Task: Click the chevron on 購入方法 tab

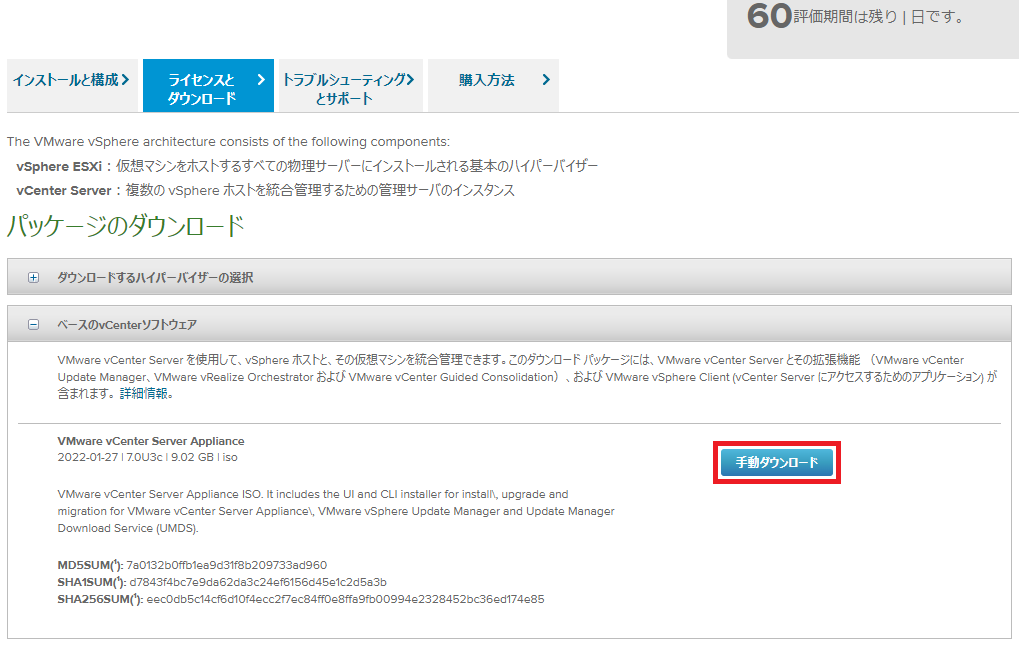Action: pos(546,79)
